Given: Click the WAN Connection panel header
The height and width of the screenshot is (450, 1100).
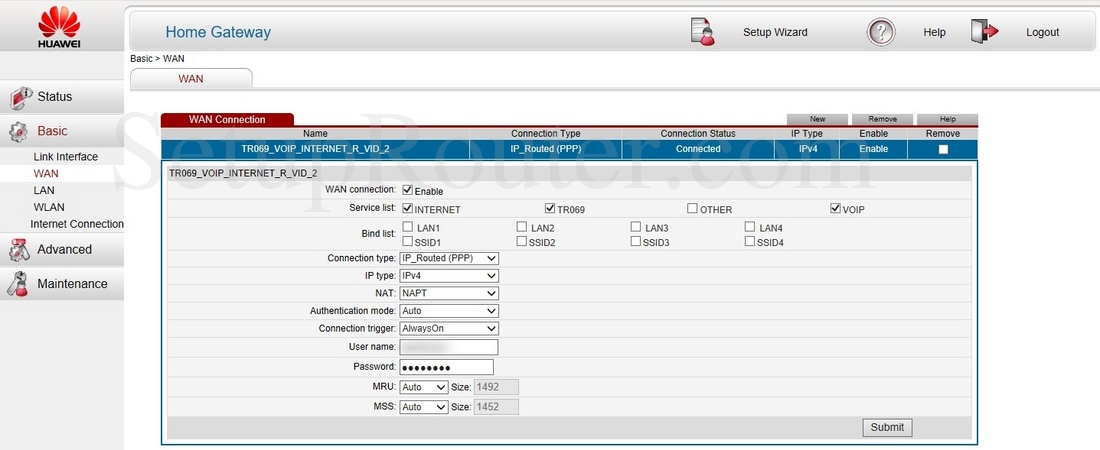Looking at the screenshot, I should [227, 119].
